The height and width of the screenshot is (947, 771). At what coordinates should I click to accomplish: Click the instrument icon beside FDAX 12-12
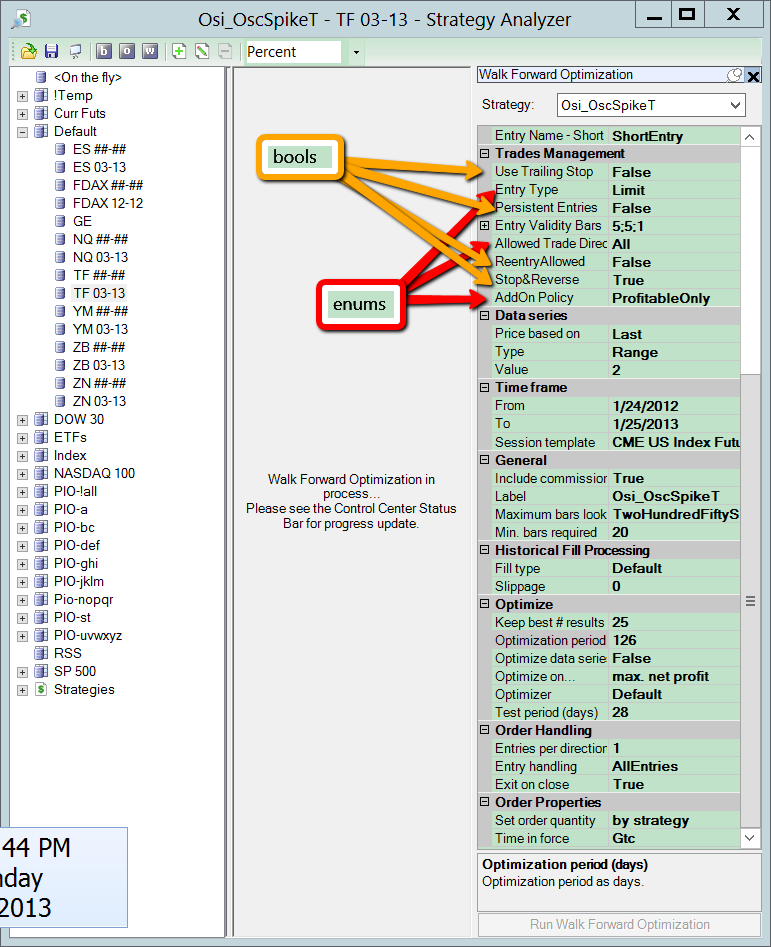point(60,203)
